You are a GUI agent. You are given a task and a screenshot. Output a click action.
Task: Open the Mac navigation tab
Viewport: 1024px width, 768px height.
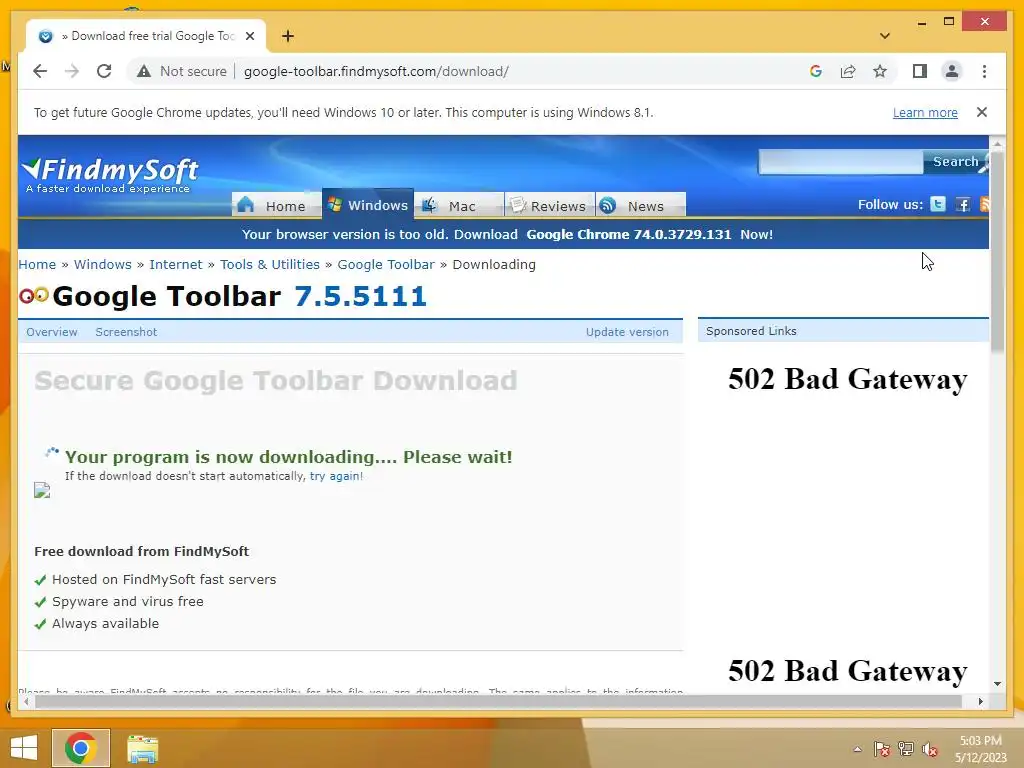(458, 205)
